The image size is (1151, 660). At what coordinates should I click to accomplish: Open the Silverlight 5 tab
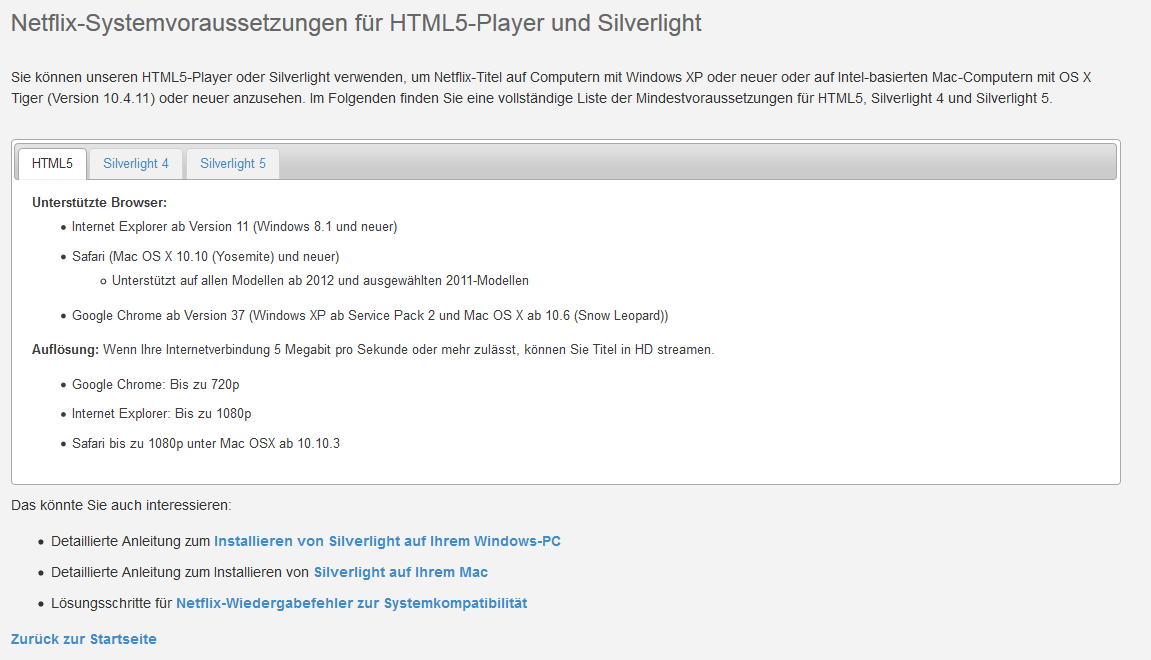click(233, 164)
